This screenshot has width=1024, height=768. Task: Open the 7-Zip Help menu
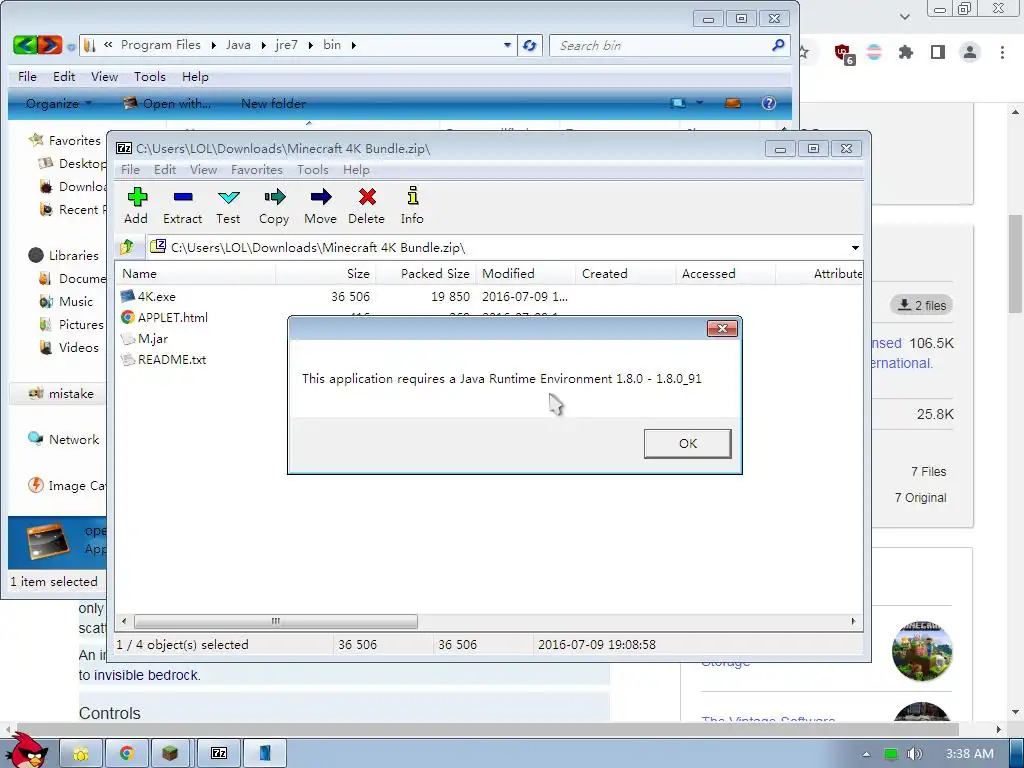357,170
